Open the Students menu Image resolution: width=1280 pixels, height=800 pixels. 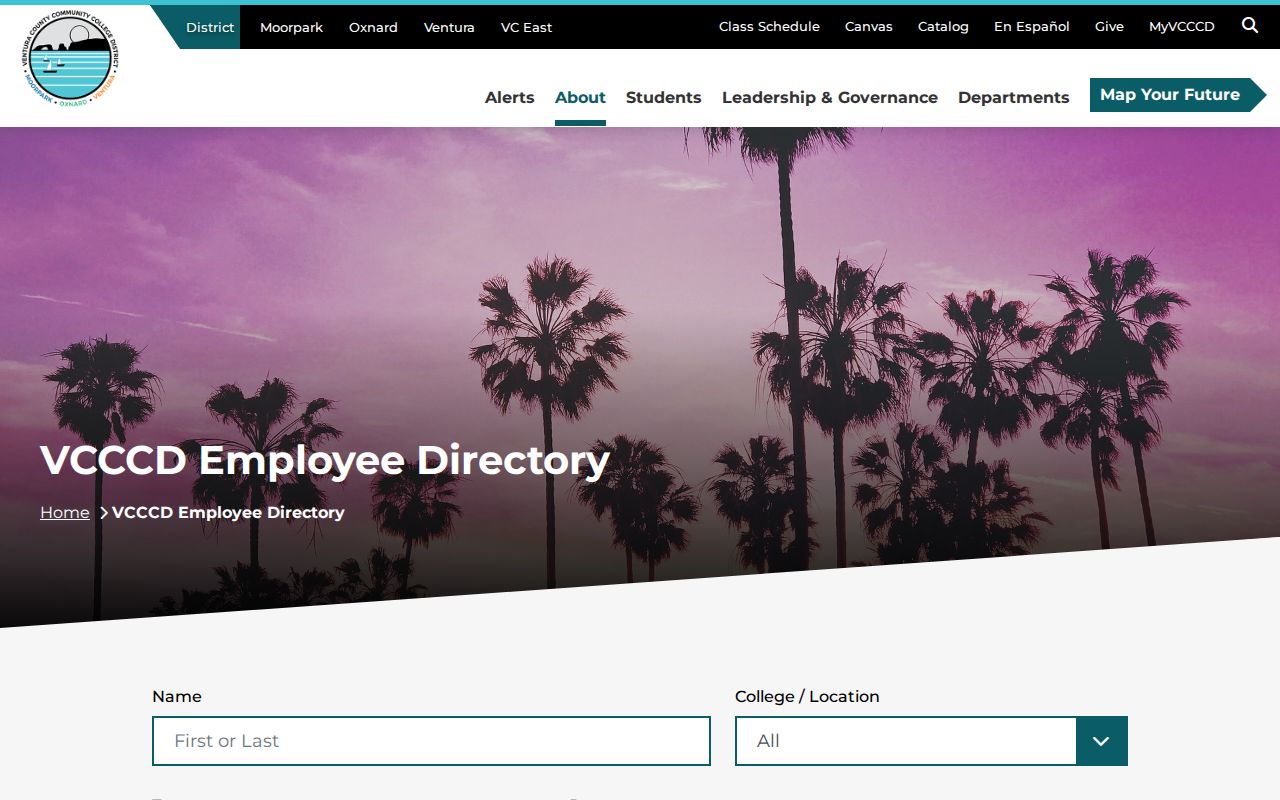click(664, 97)
